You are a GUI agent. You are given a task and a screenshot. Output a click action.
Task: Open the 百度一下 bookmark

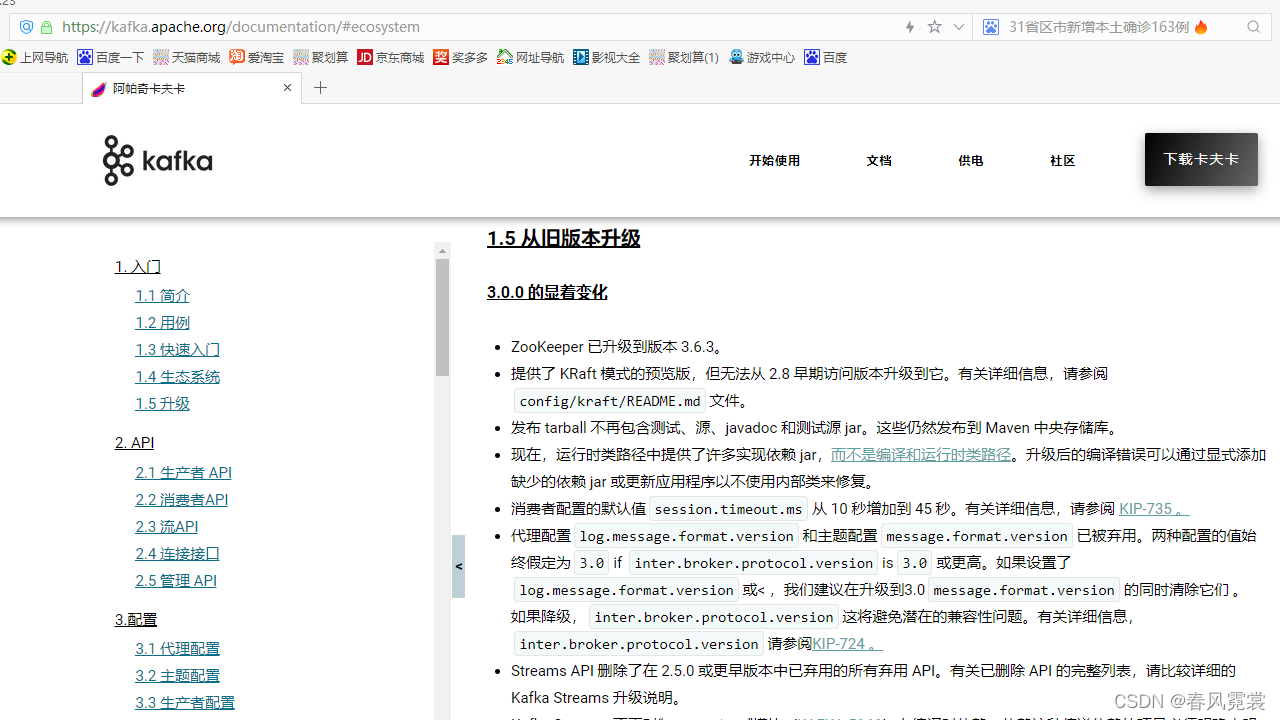click(111, 57)
